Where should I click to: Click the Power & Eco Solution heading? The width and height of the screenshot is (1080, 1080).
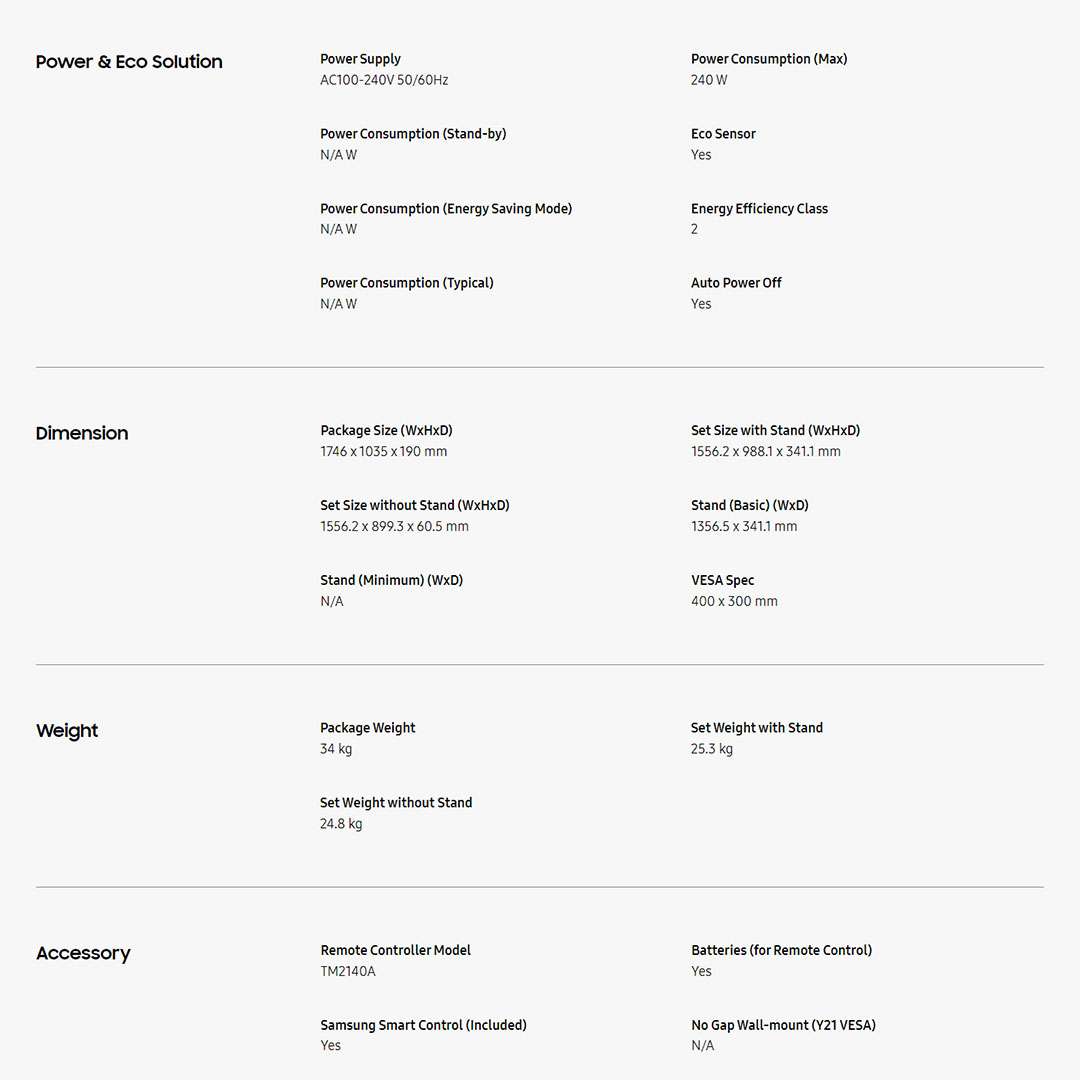[x=129, y=62]
